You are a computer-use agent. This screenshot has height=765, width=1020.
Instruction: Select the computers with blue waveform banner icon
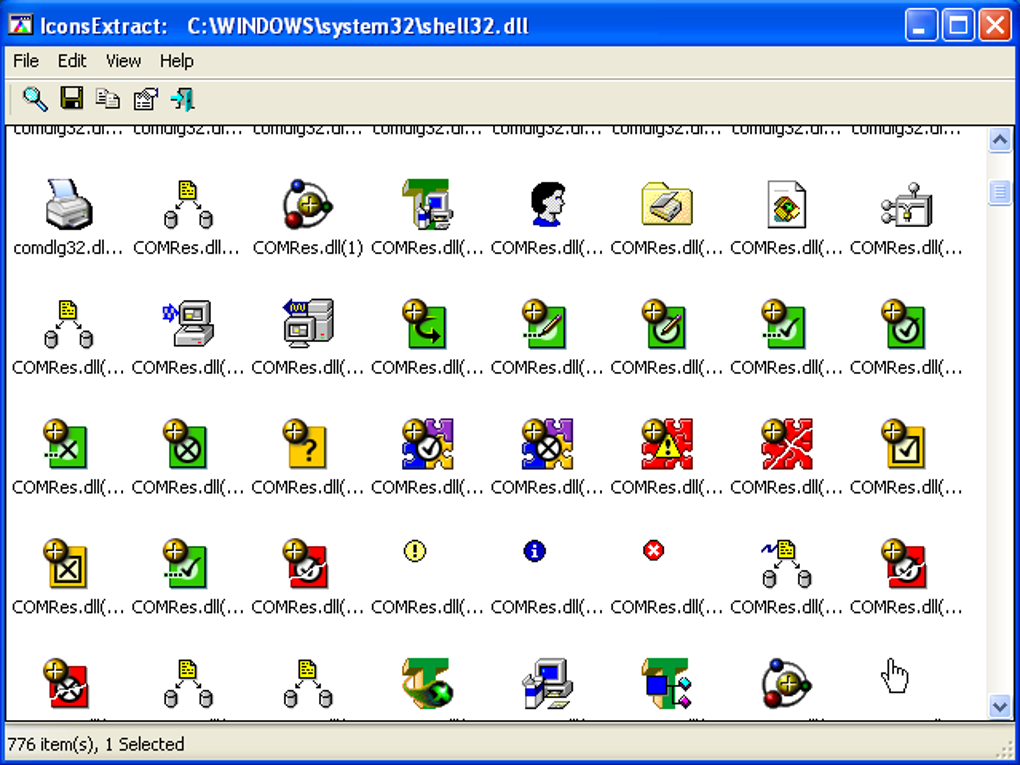click(308, 323)
